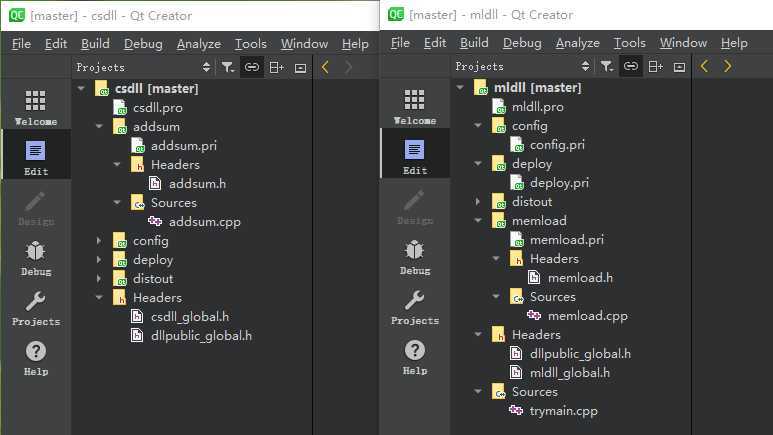Select addsum.pri file

184,145
